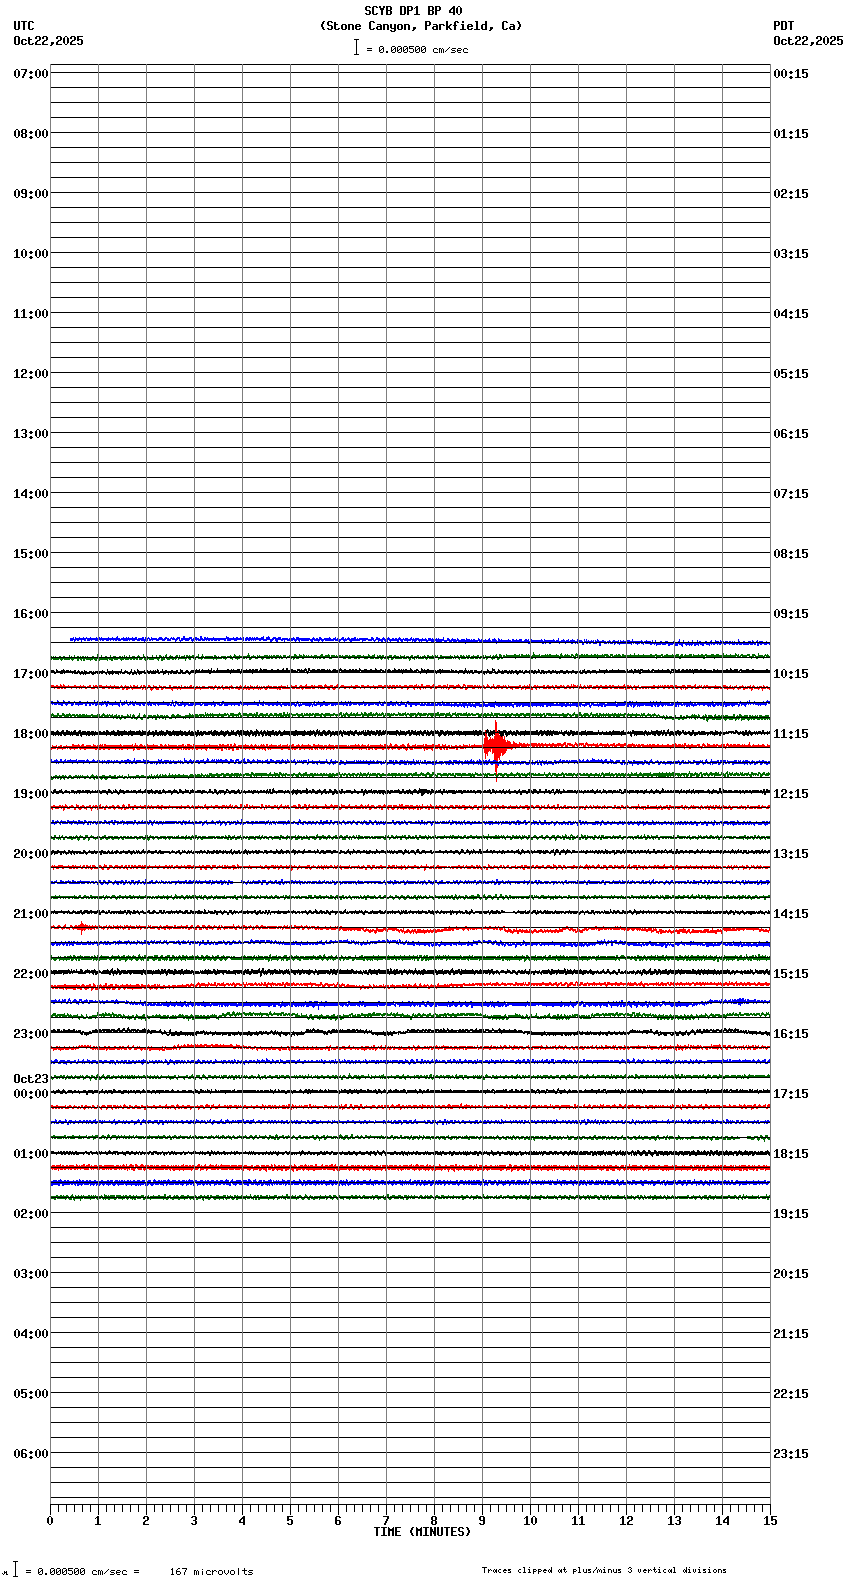850x1584 pixels.
Task: Click the '06:00' UTC row label
Action: pos(31,1454)
